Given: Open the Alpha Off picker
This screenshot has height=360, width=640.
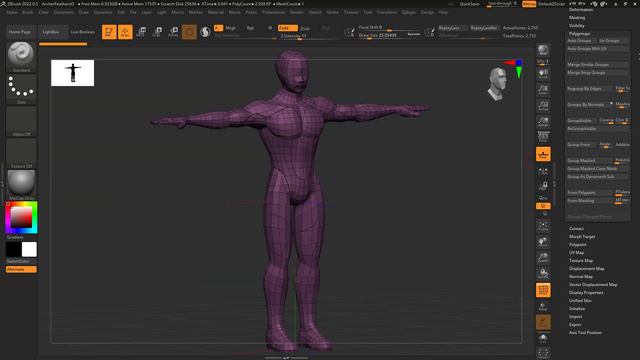Looking at the screenshot, I should click(x=21, y=121).
